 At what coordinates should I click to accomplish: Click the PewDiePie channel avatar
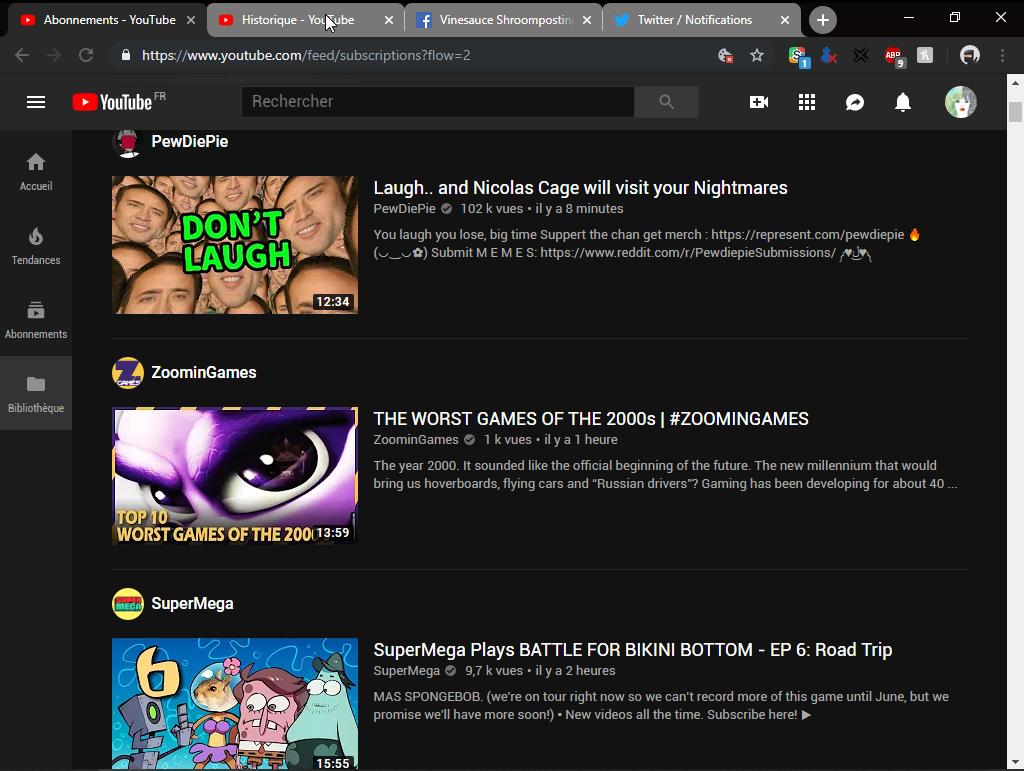(x=128, y=142)
